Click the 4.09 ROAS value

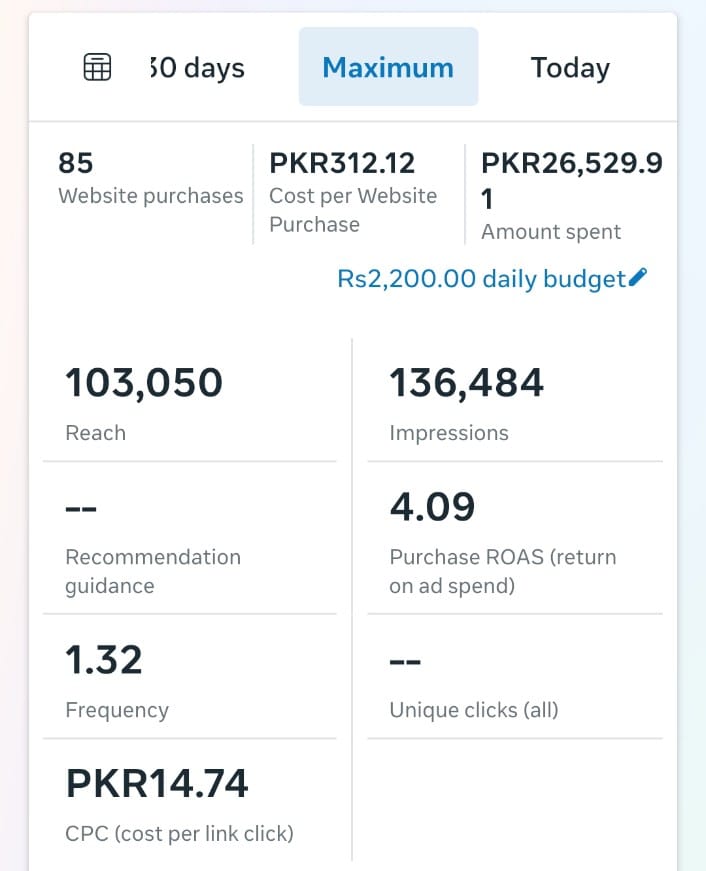(432, 507)
